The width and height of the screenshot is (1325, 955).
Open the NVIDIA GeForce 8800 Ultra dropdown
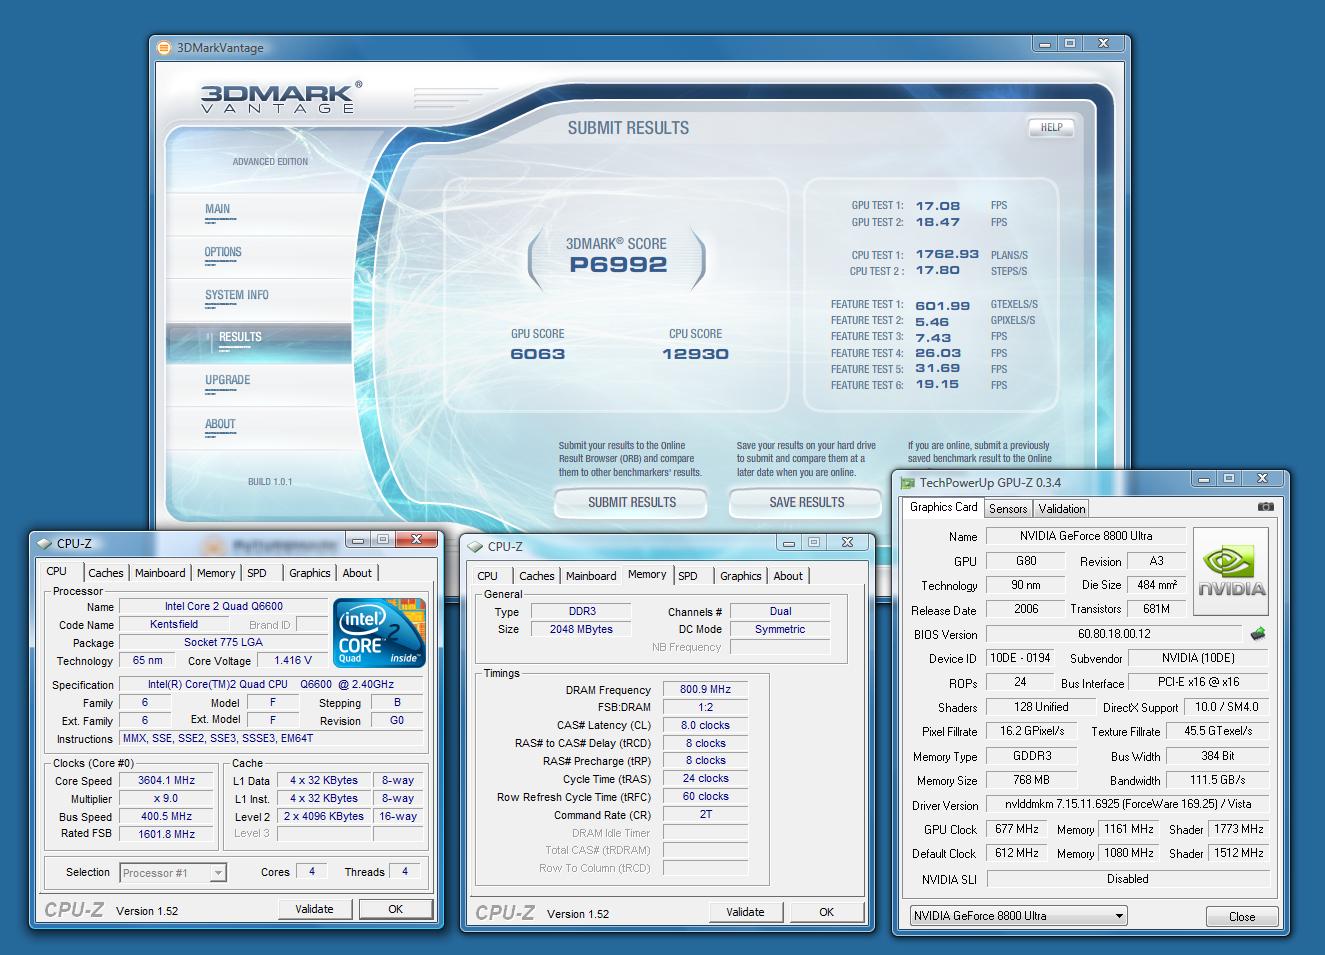coord(1018,915)
